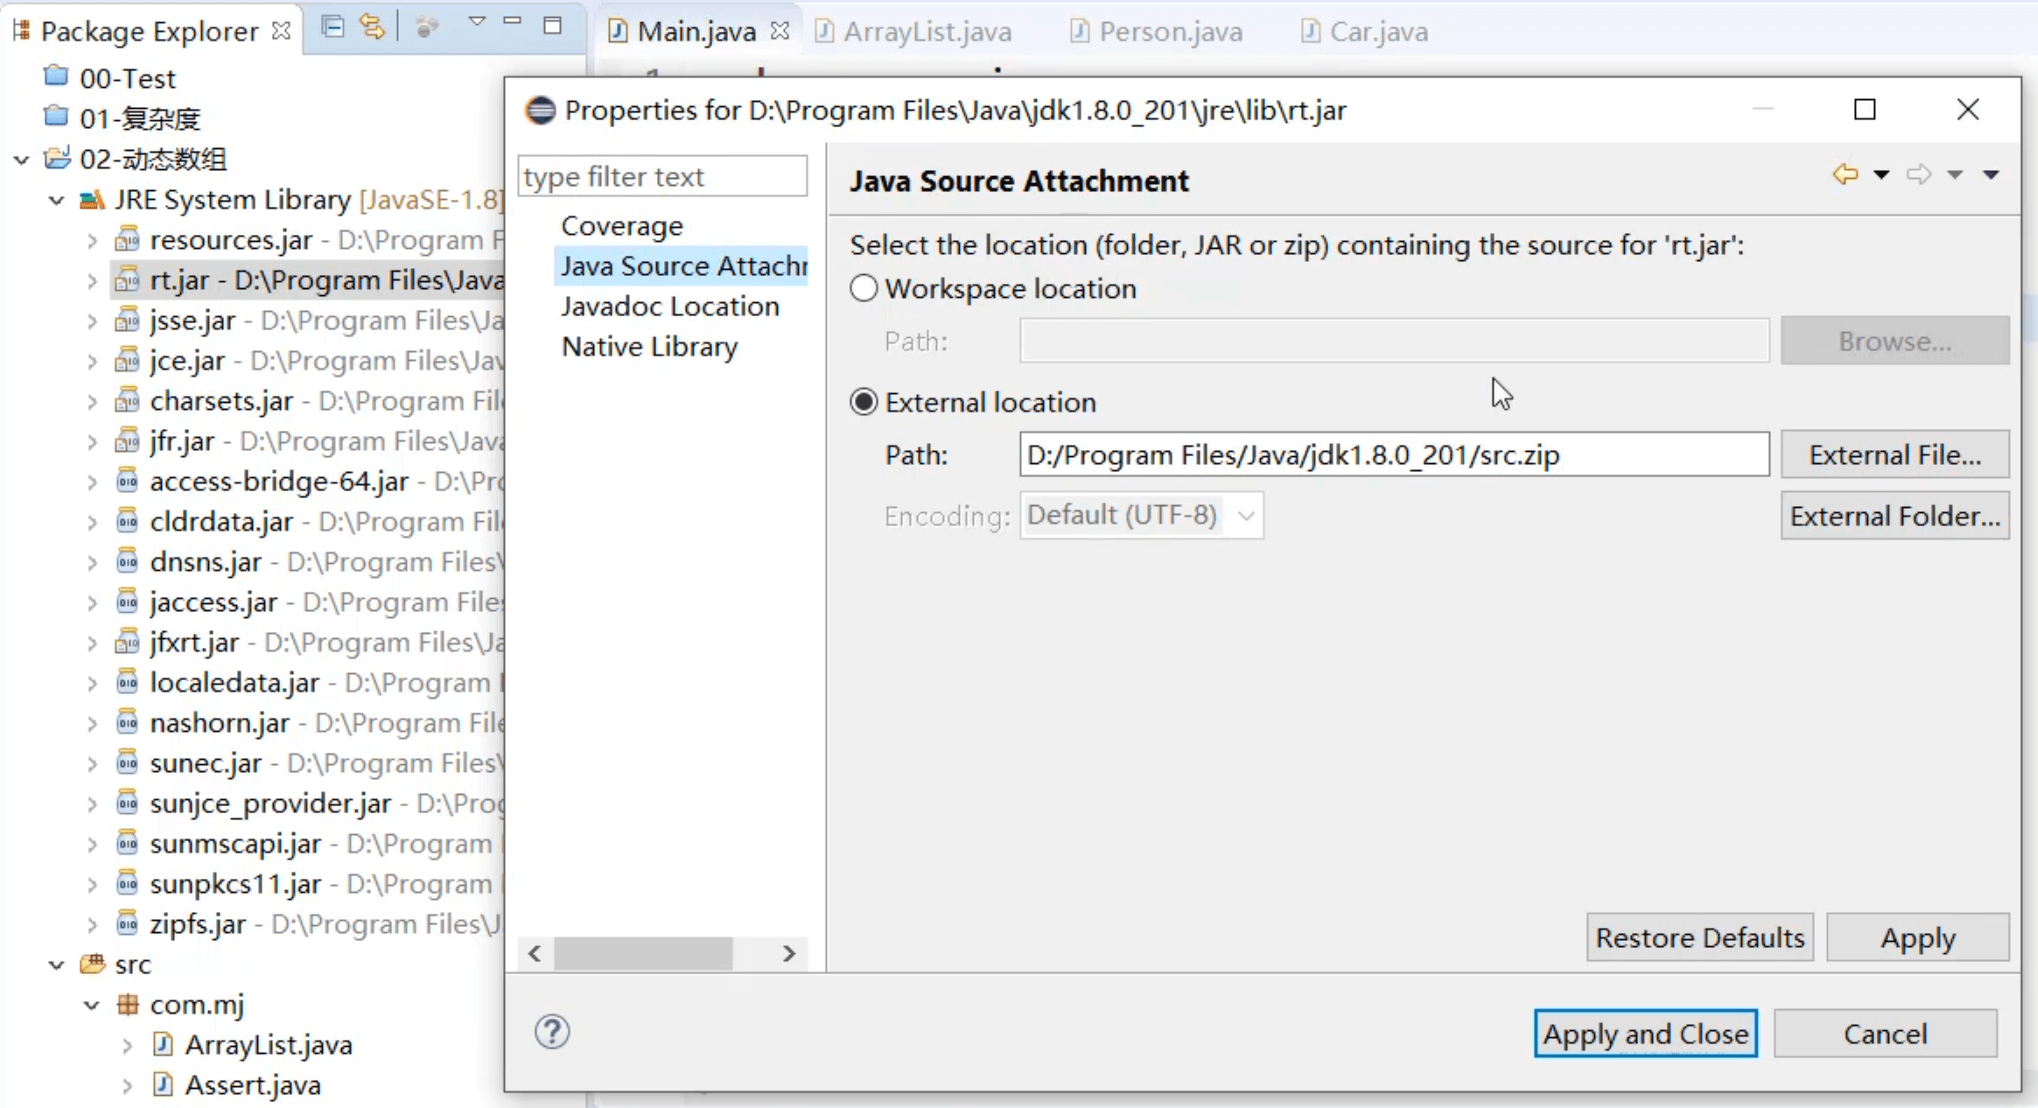Click the Back navigation arrow in dialog
Viewport: 2038px width, 1108px height.
[x=1846, y=174]
